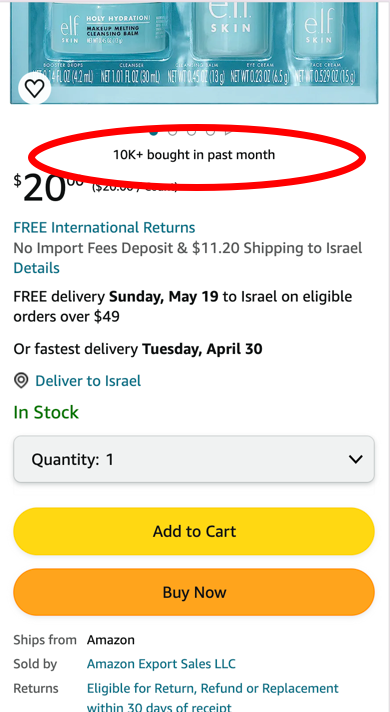
Task: Click the location pin icon
Action: click(x=21, y=381)
